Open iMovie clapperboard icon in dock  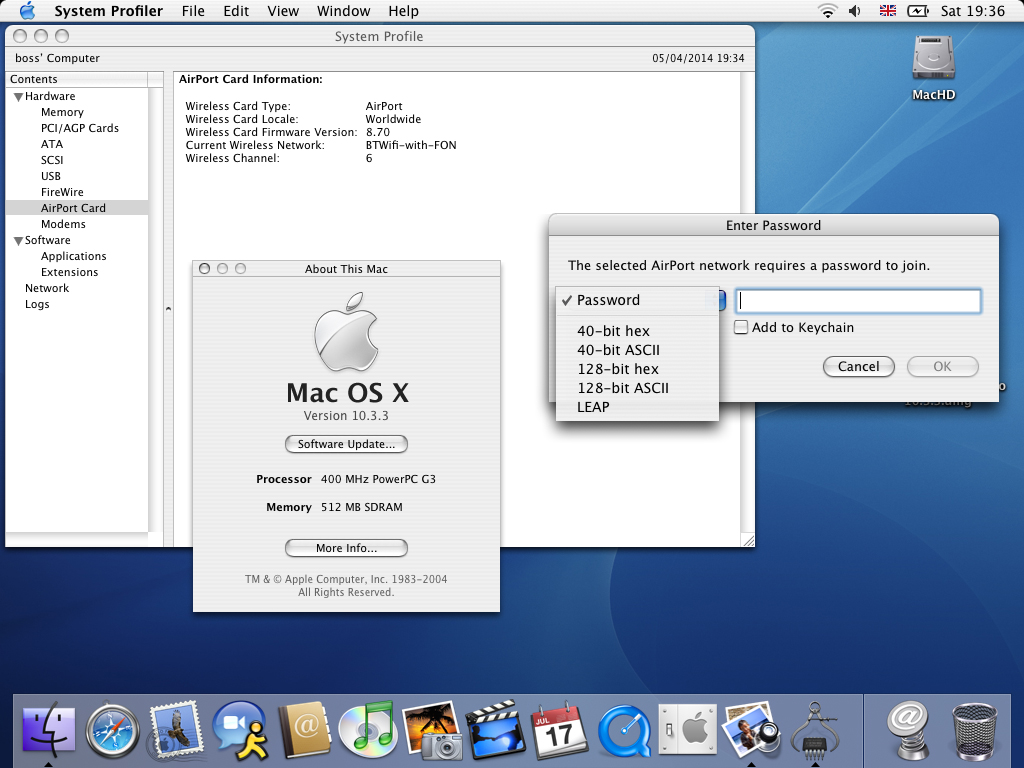496,730
